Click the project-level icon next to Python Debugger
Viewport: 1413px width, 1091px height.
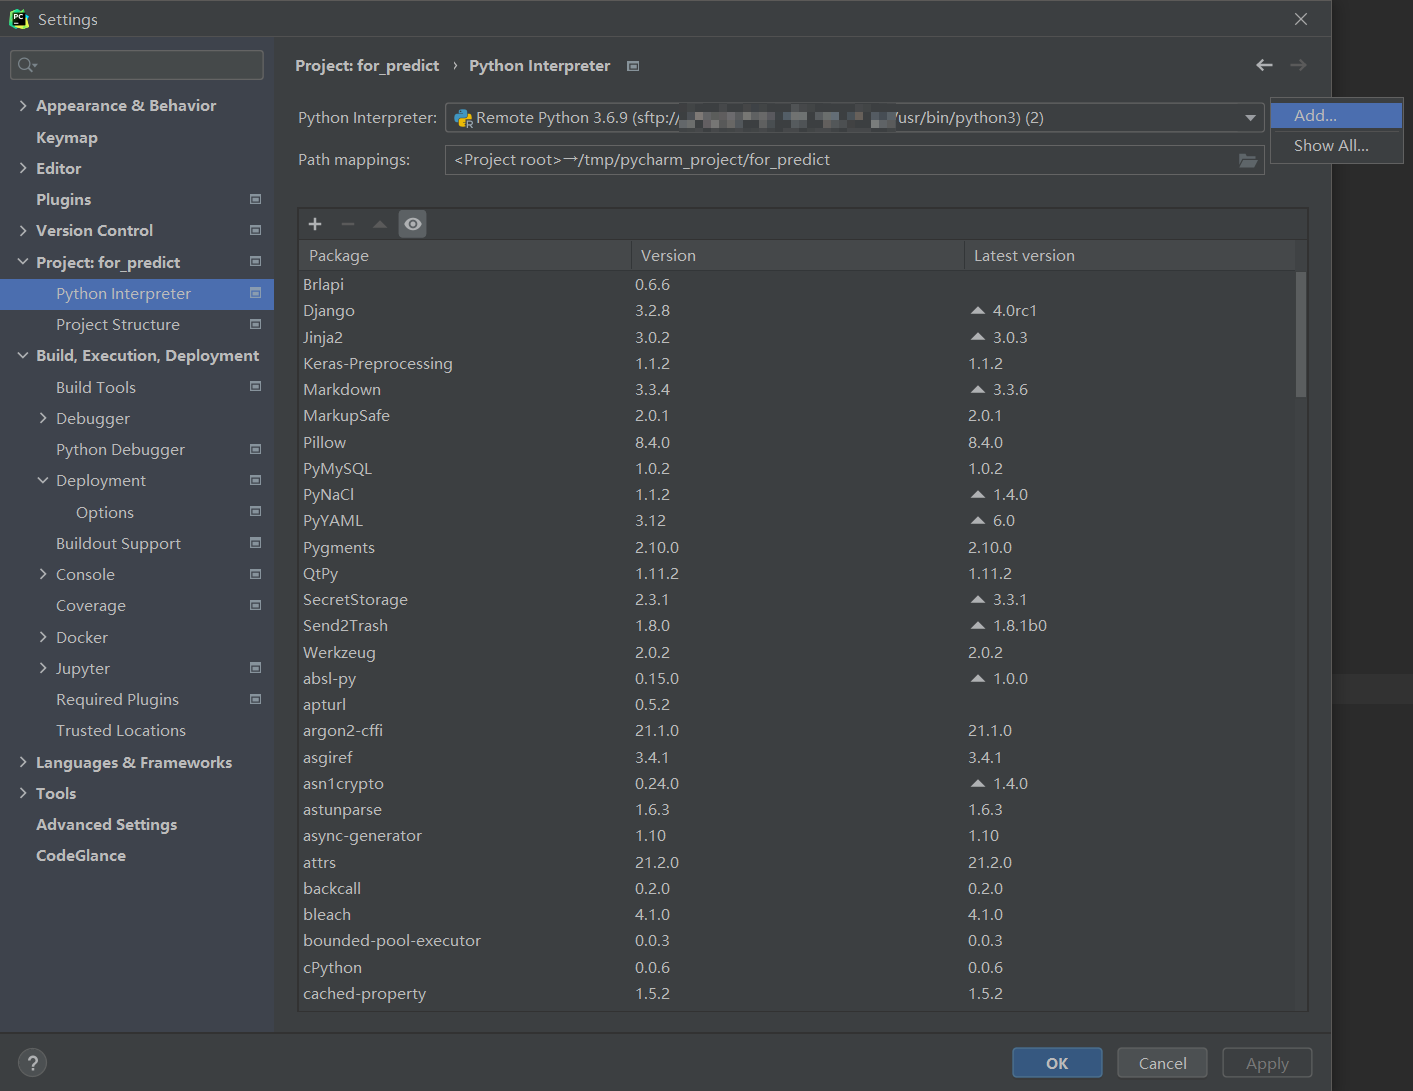pyautogui.click(x=255, y=449)
